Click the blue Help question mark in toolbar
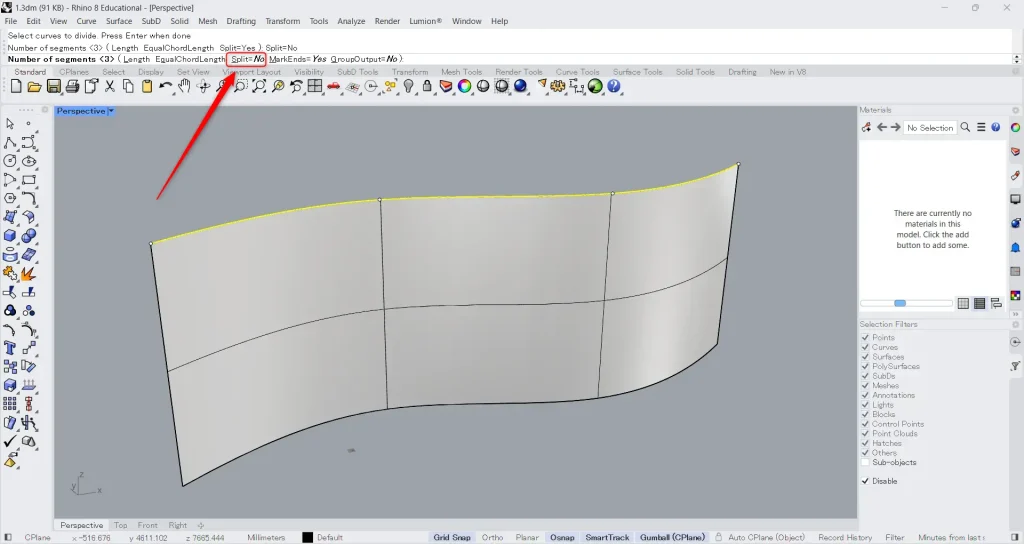This screenshot has width=1024, height=544. [x=614, y=86]
